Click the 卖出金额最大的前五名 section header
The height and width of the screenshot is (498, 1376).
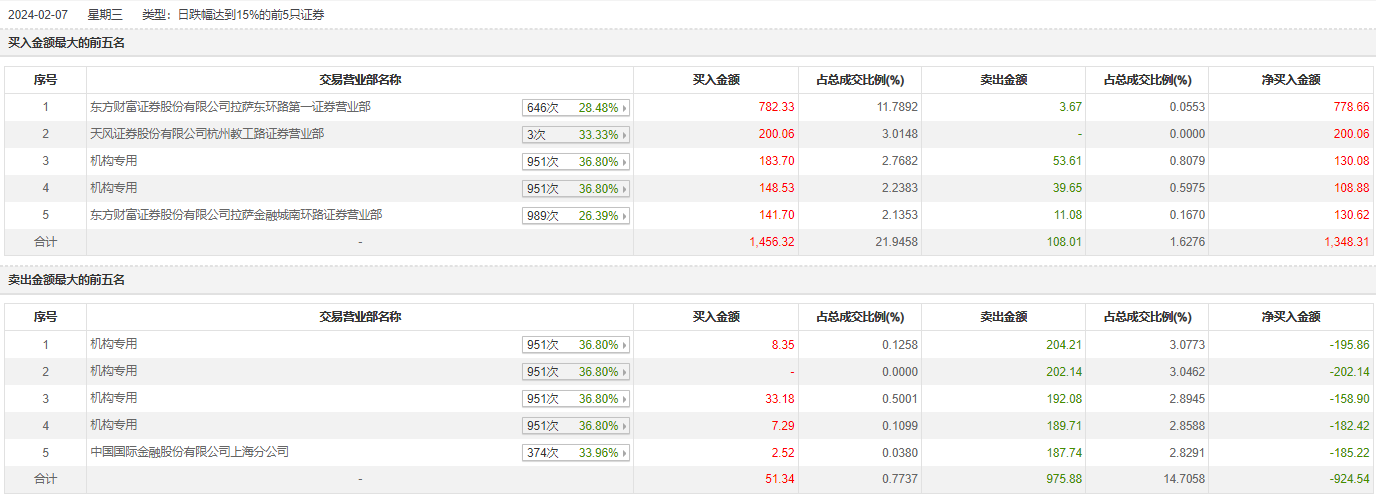click(66, 280)
